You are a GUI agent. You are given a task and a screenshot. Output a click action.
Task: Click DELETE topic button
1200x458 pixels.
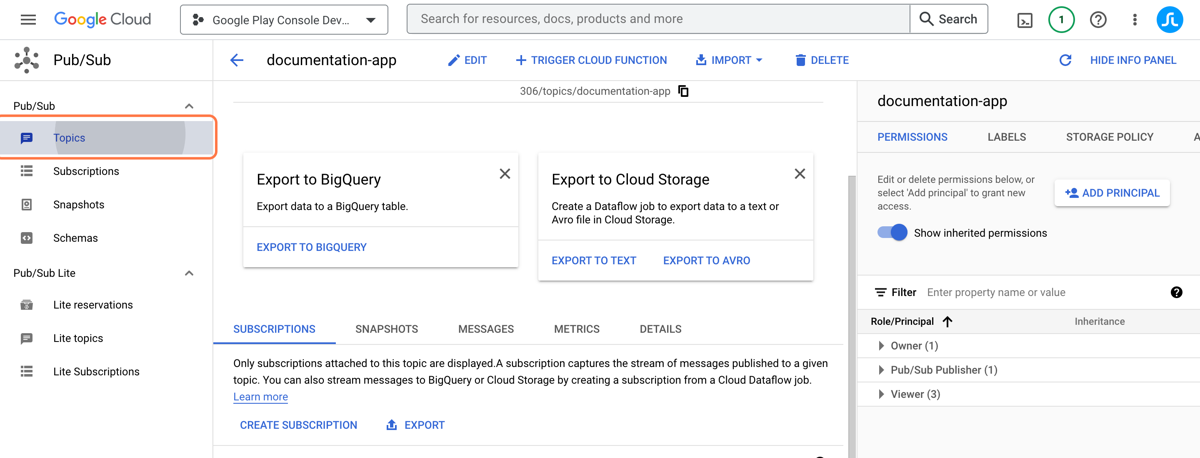pyautogui.click(x=821, y=60)
